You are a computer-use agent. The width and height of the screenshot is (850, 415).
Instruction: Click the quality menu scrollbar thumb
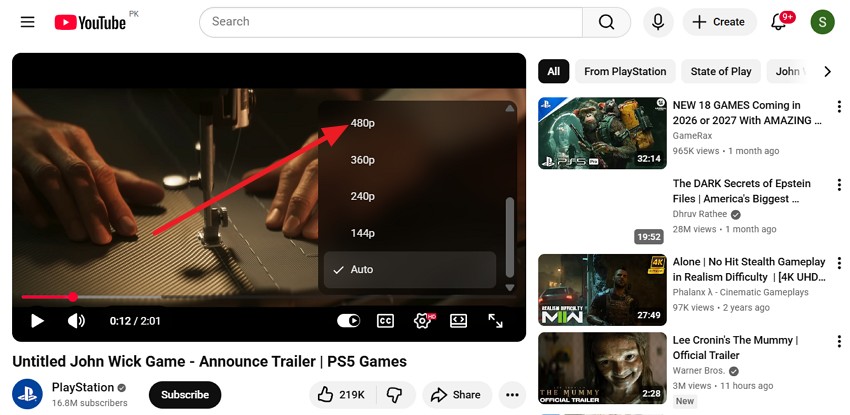(x=509, y=237)
